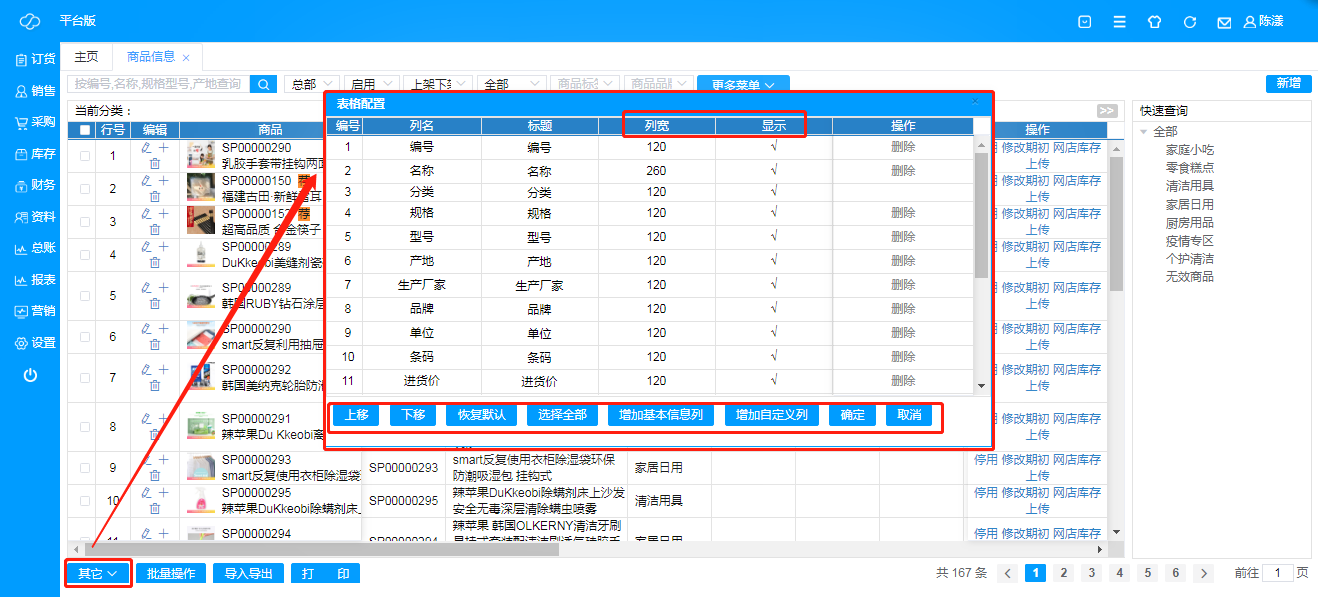Open the 上架下架 dropdown filter
Viewport: 1318px width, 597px height.
pos(438,85)
